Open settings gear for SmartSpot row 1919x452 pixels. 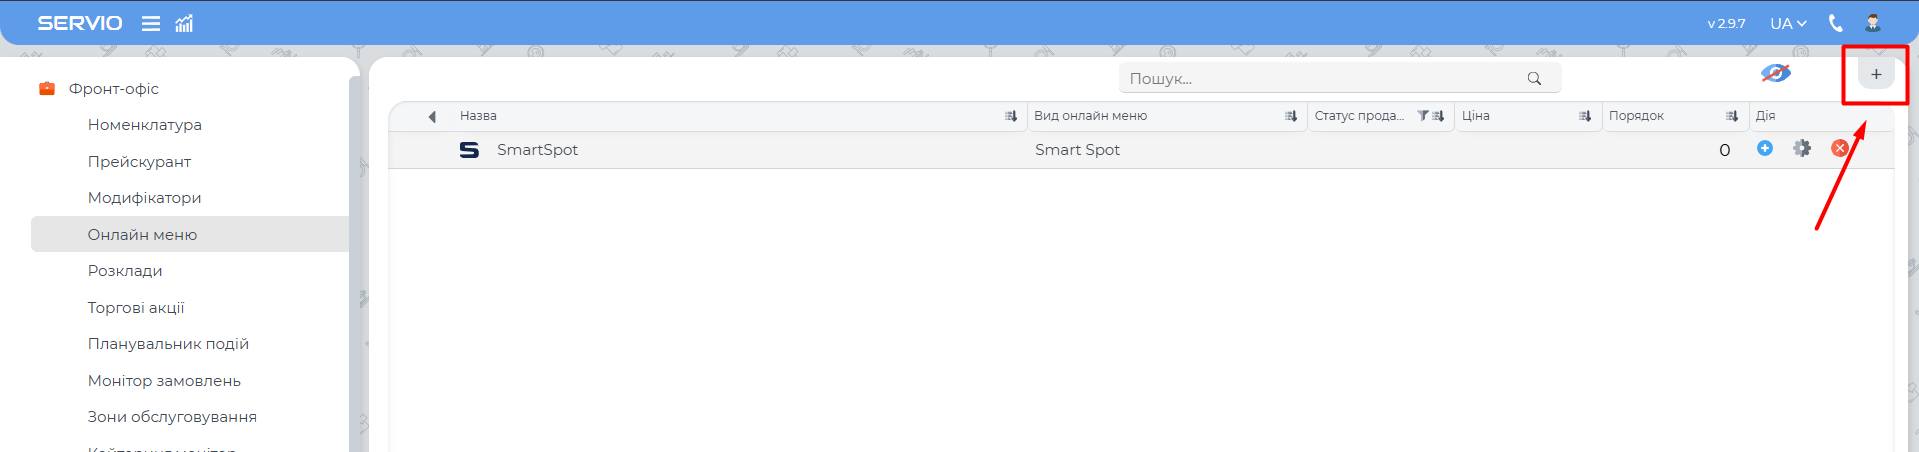(x=1802, y=148)
